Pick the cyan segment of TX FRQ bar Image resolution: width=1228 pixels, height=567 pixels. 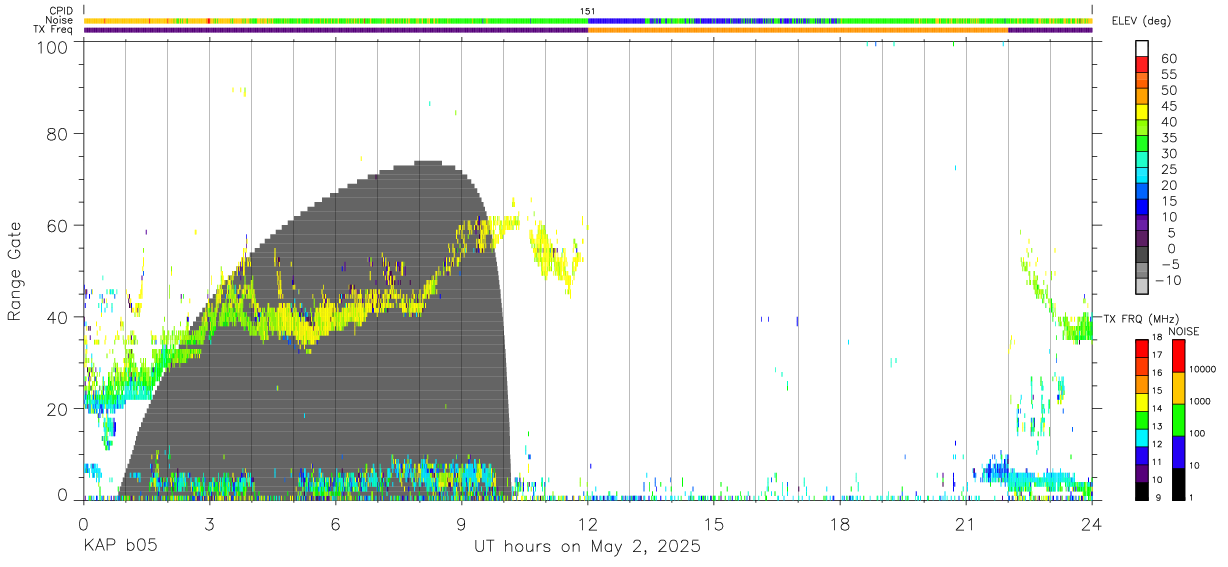[x=1142, y=436]
